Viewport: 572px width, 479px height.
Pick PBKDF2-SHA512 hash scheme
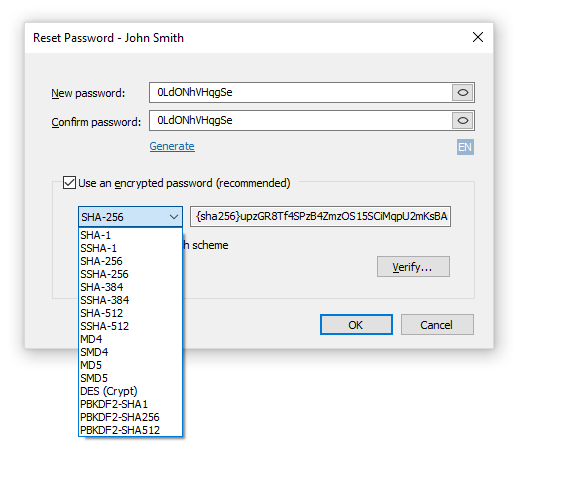[130, 430]
